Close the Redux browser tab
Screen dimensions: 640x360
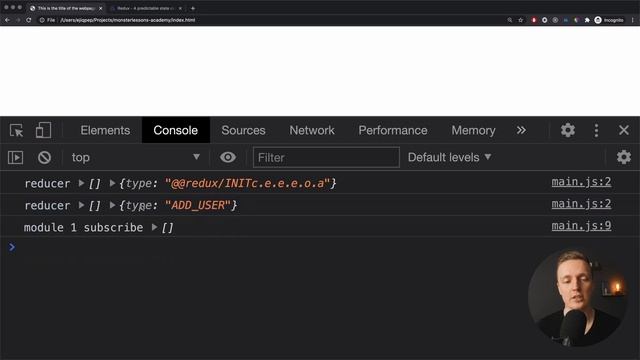(x=180, y=8)
